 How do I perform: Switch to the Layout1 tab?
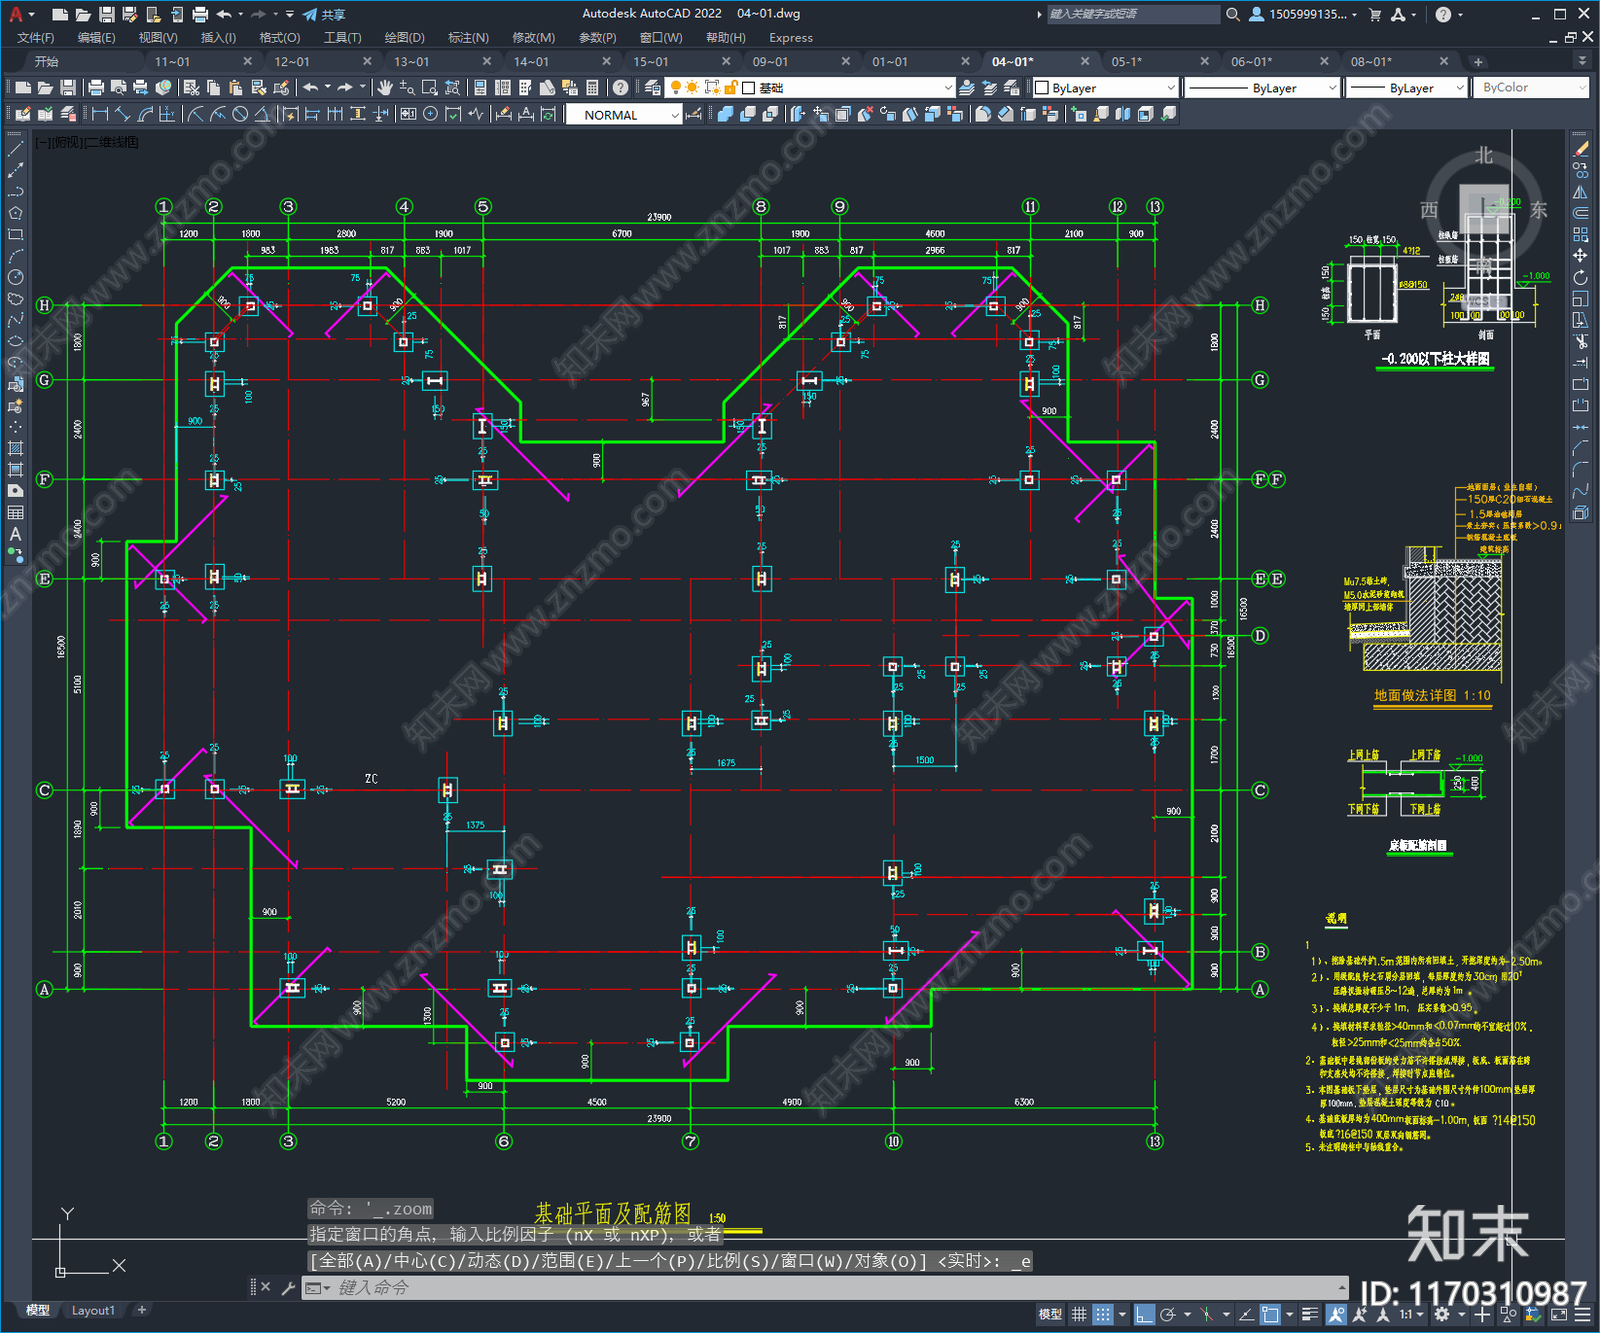point(93,1310)
